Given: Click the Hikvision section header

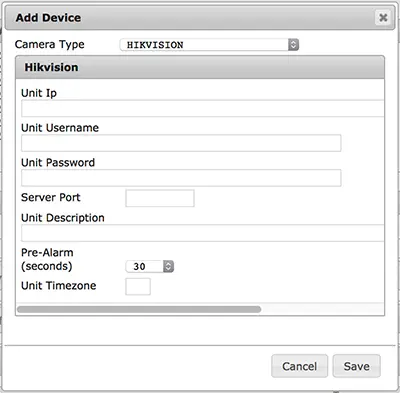Looking at the screenshot, I should [200, 67].
